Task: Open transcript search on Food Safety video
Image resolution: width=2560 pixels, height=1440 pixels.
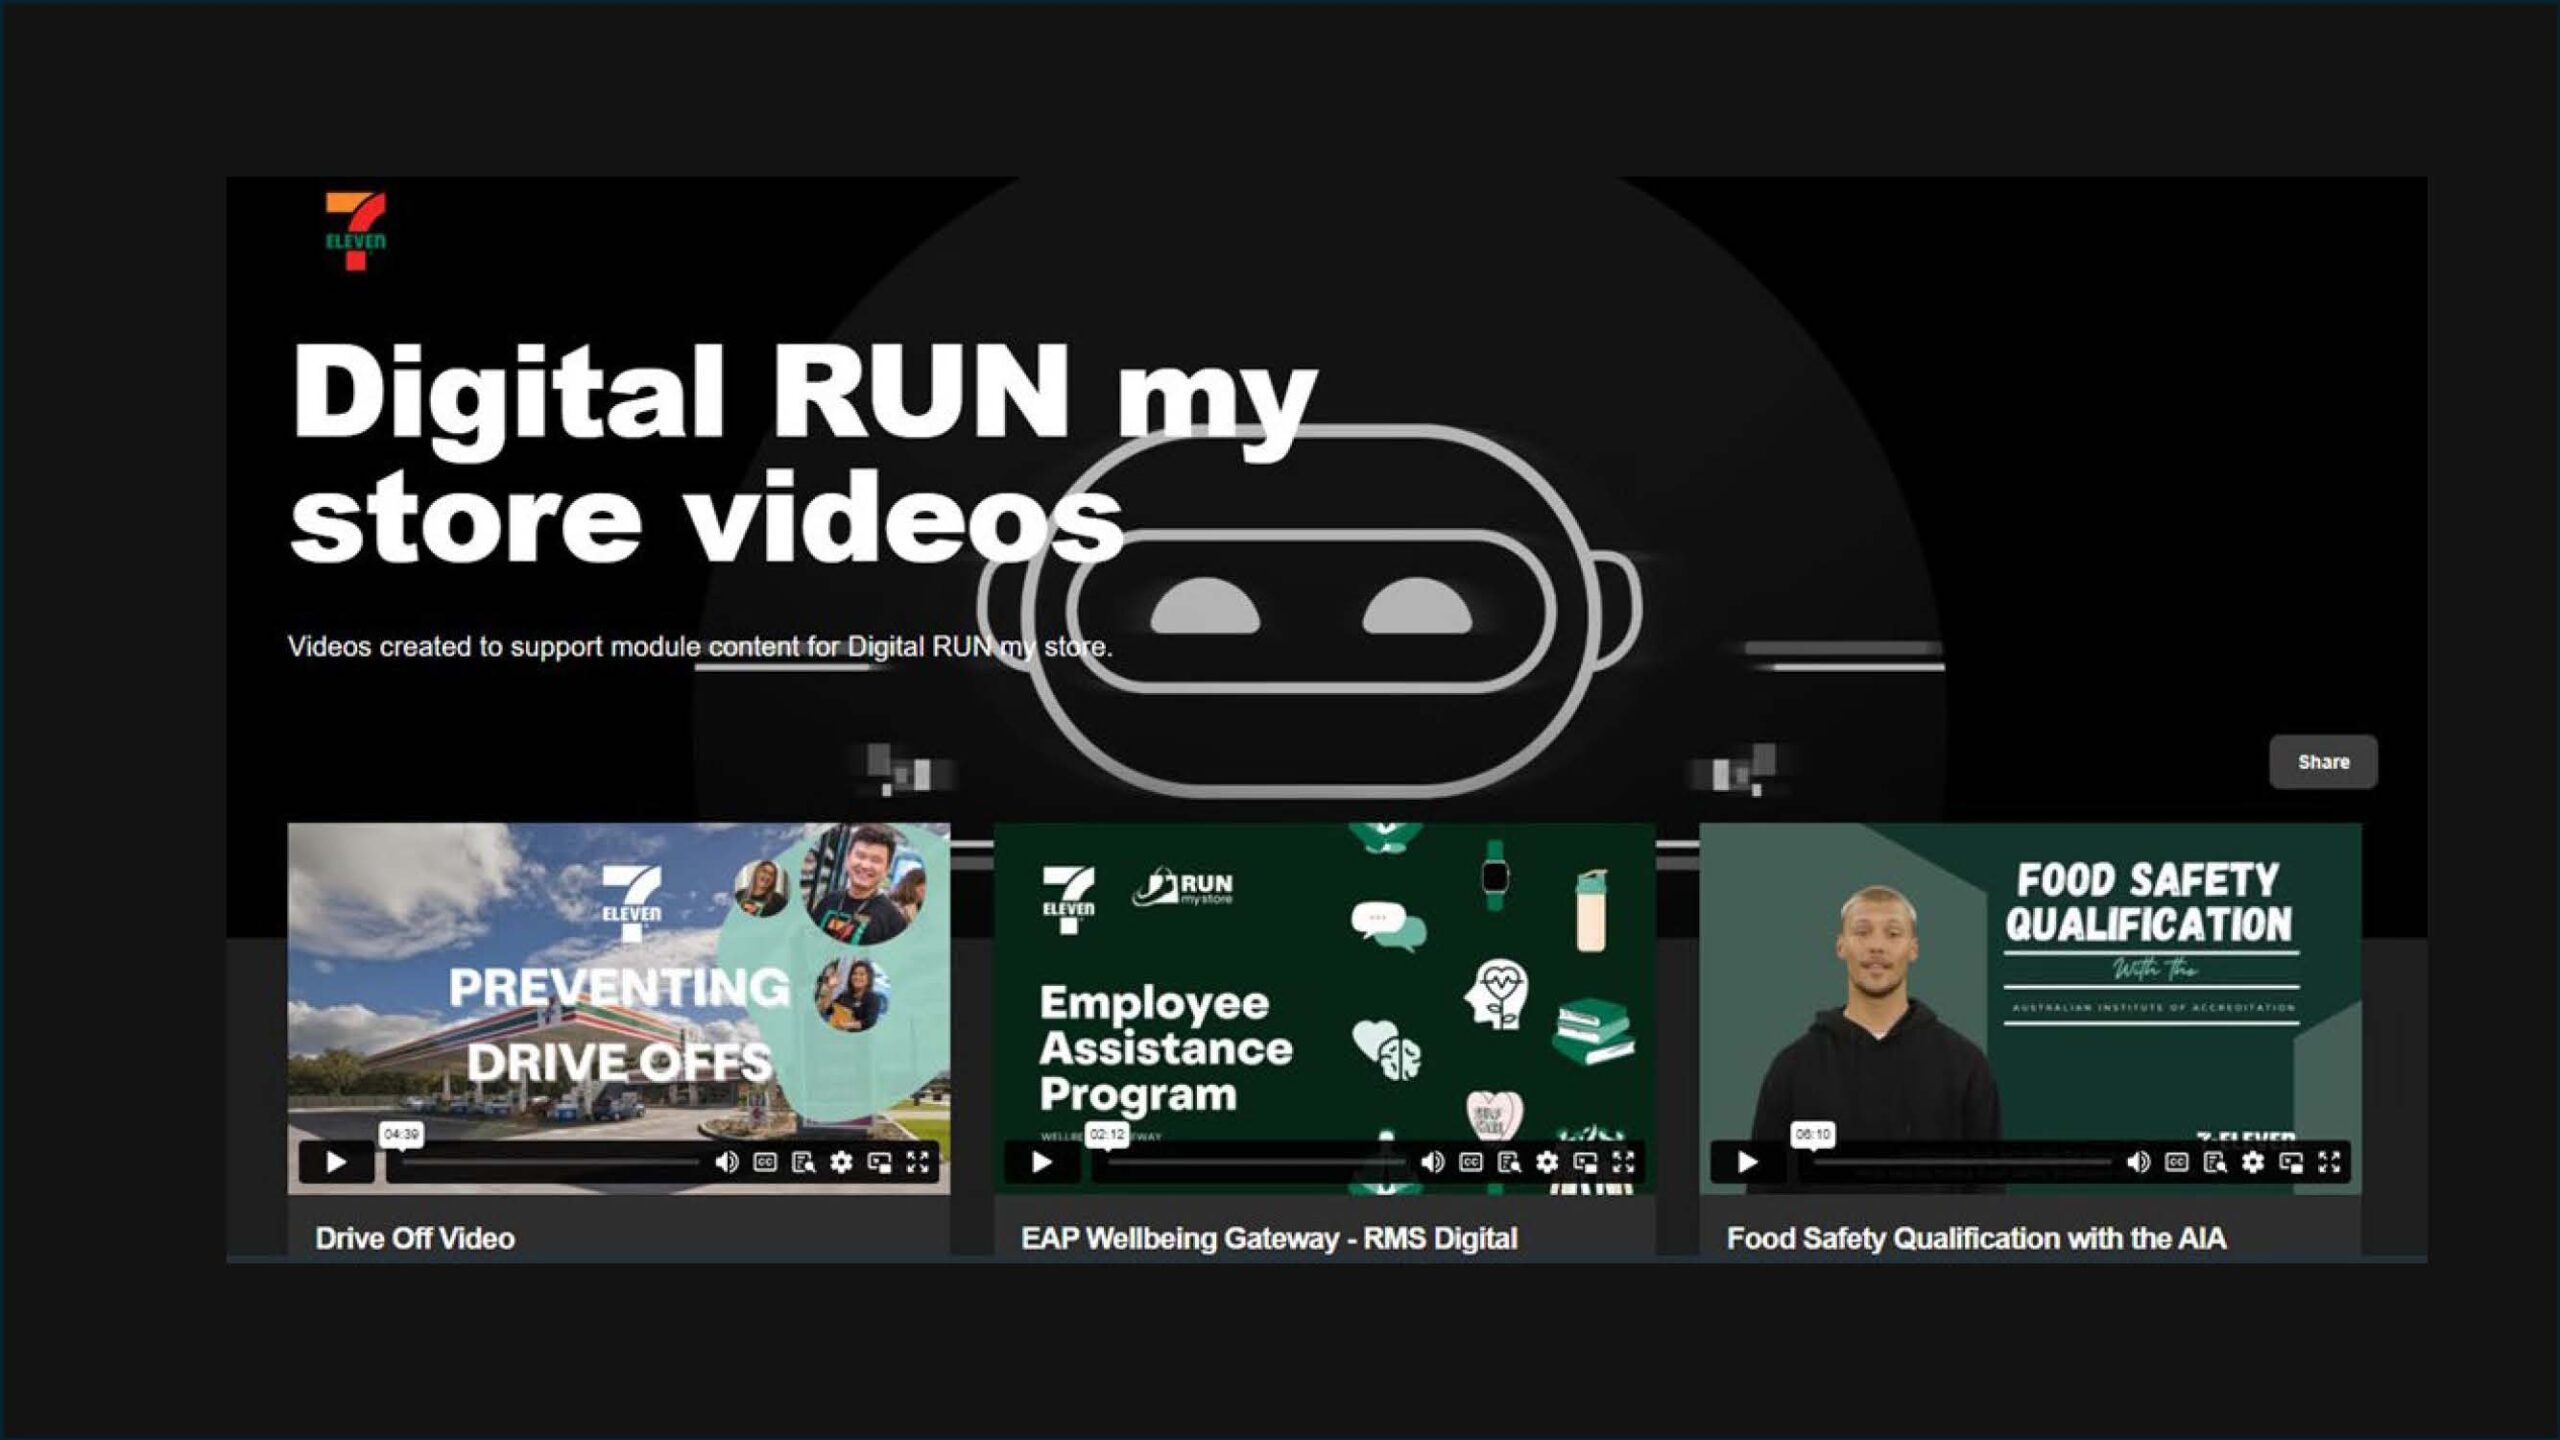Action: click(2215, 1162)
